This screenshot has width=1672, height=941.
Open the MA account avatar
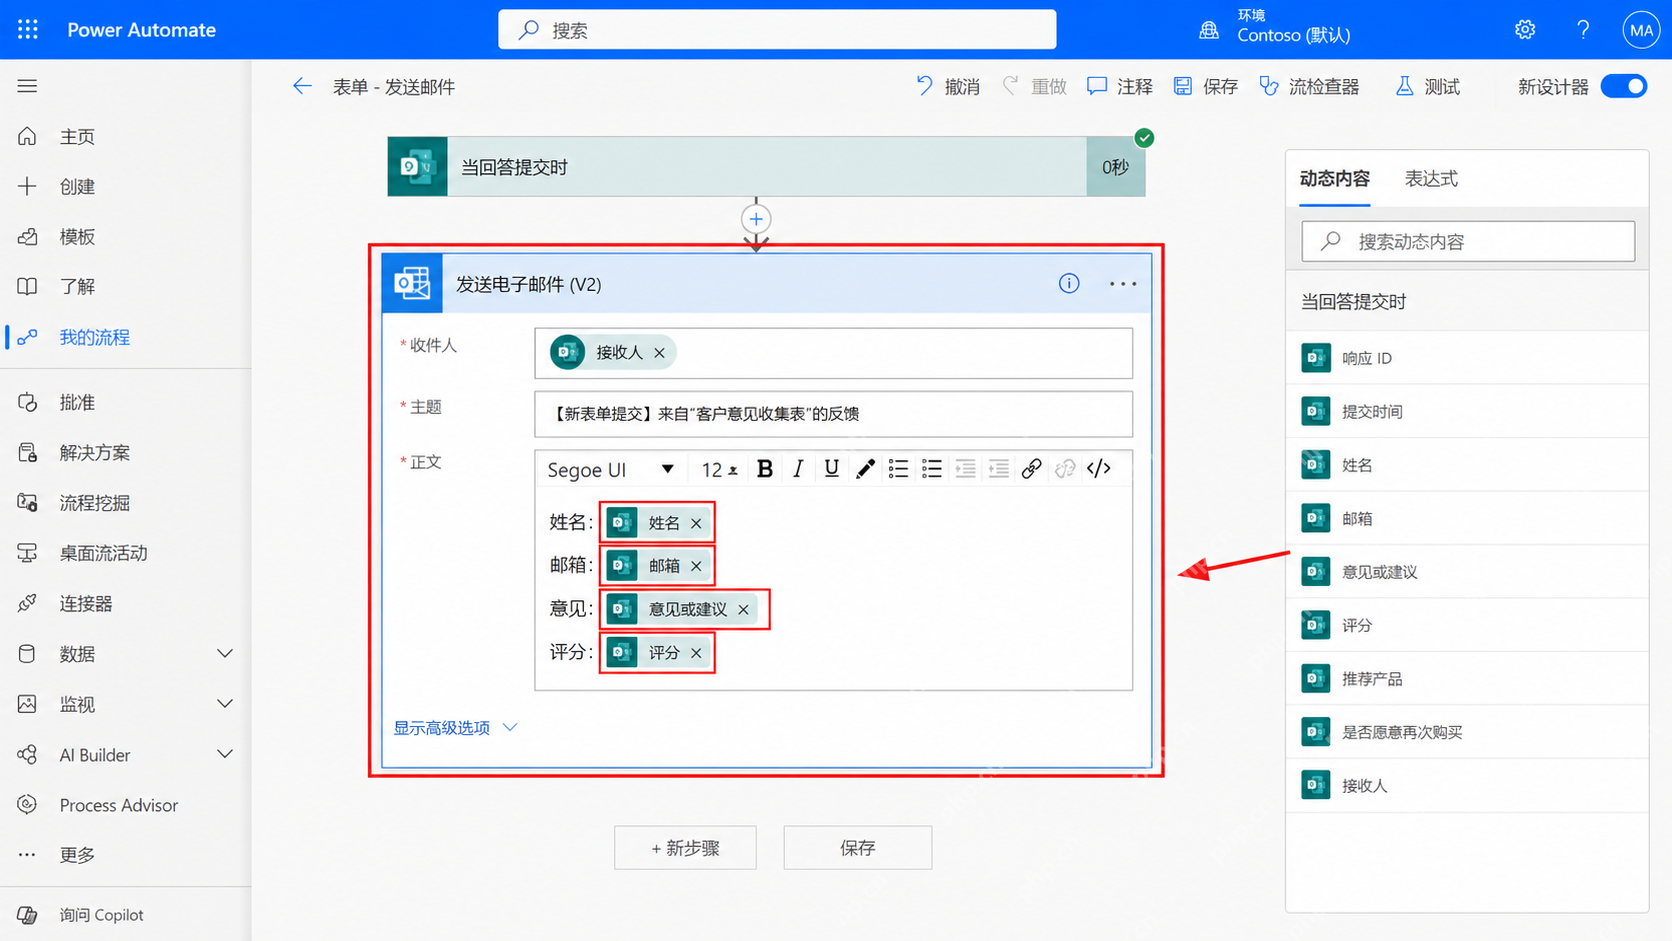[x=1641, y=30]
